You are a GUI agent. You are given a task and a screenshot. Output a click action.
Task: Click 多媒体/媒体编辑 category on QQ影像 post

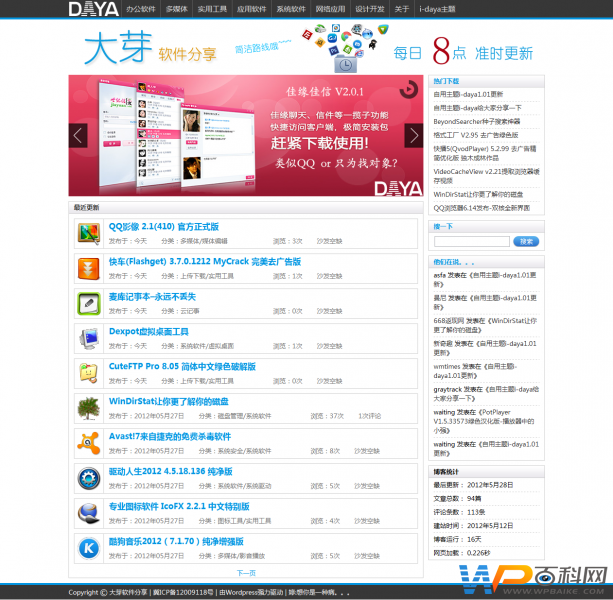click(204, 241)
